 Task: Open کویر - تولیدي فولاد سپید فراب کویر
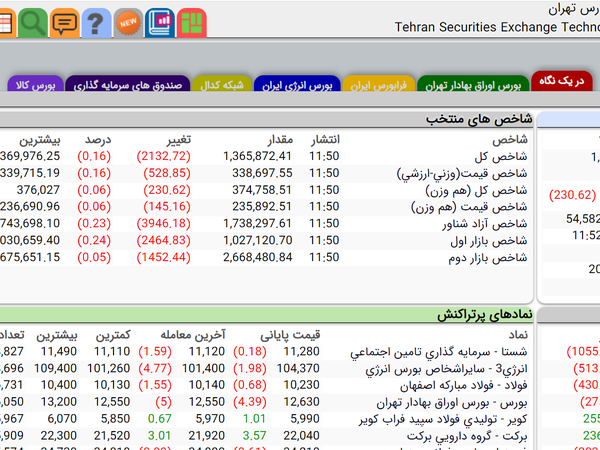tap(443, 419)
